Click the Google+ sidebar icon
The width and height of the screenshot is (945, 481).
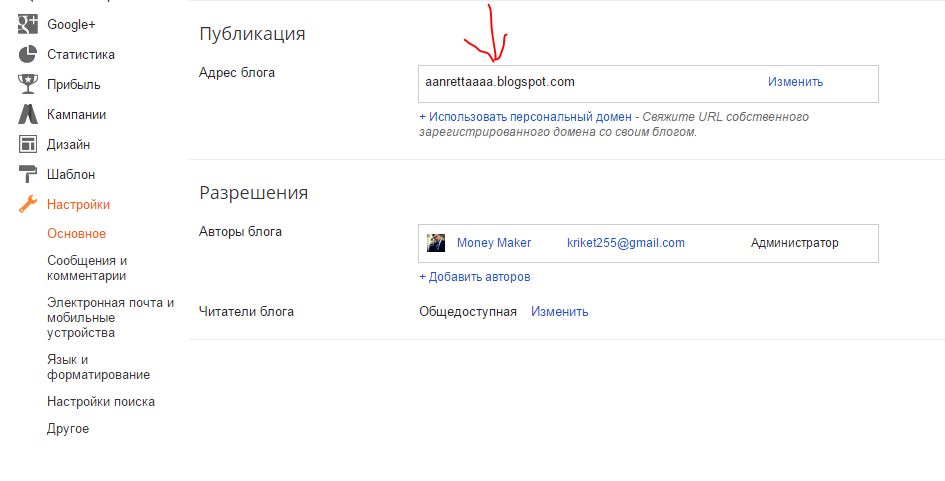[28, 24]
